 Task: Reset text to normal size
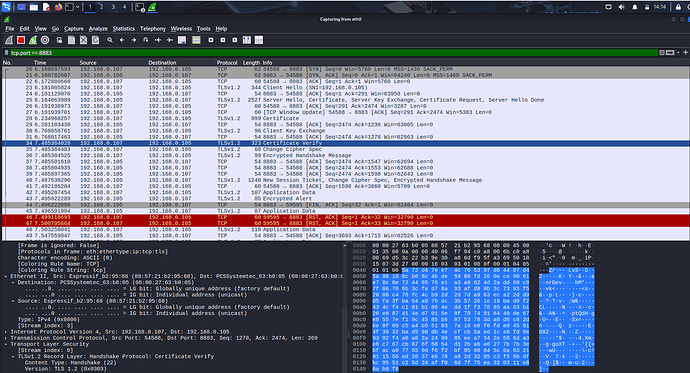235,40
